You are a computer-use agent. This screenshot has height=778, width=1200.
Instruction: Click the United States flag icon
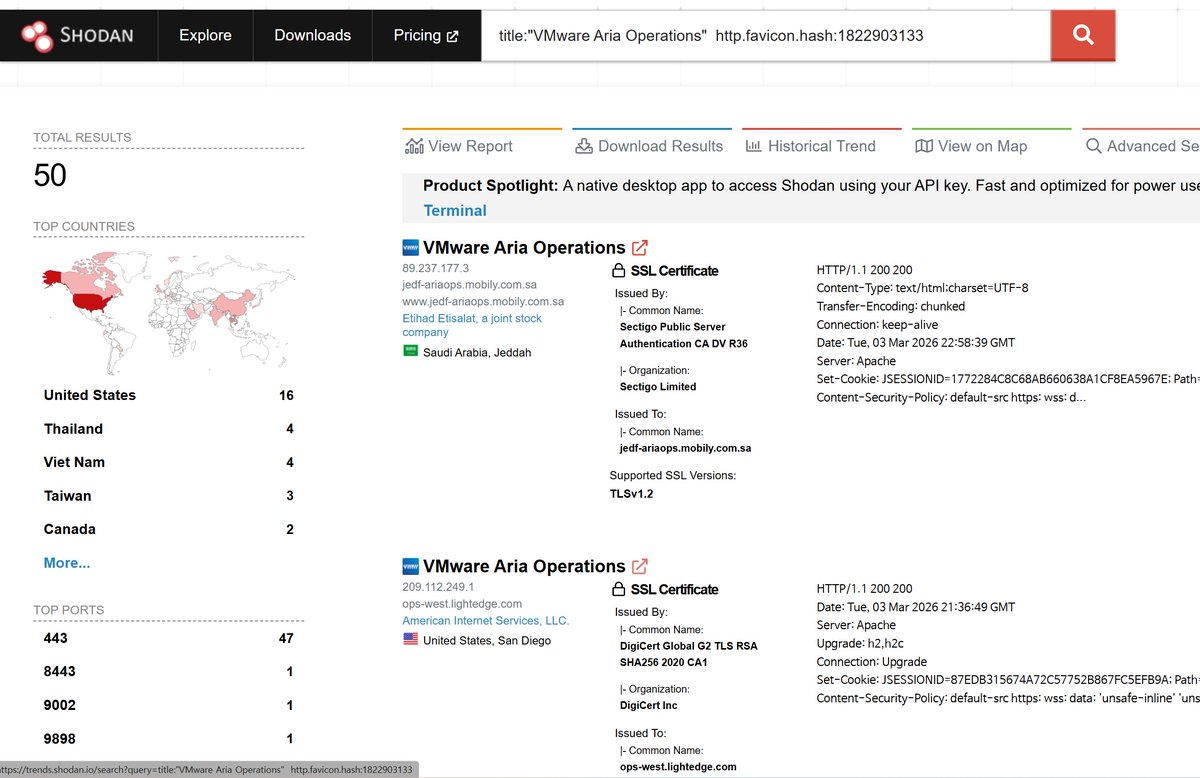(410, 639)
